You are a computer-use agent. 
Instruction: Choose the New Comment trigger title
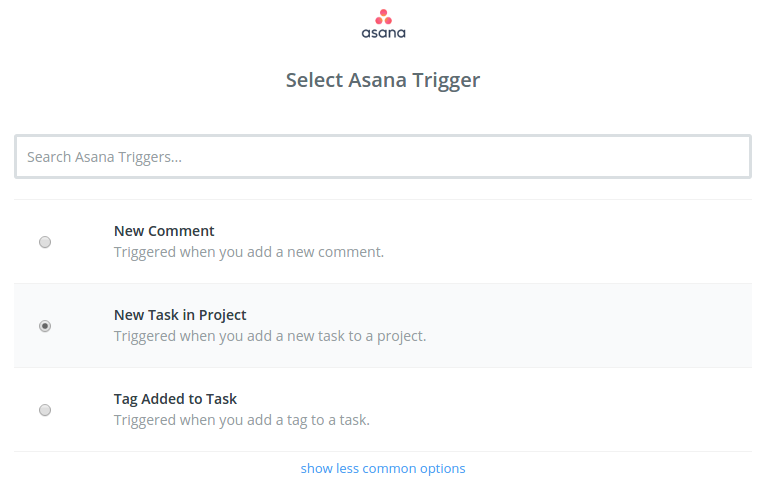click(x=164, y=231)
